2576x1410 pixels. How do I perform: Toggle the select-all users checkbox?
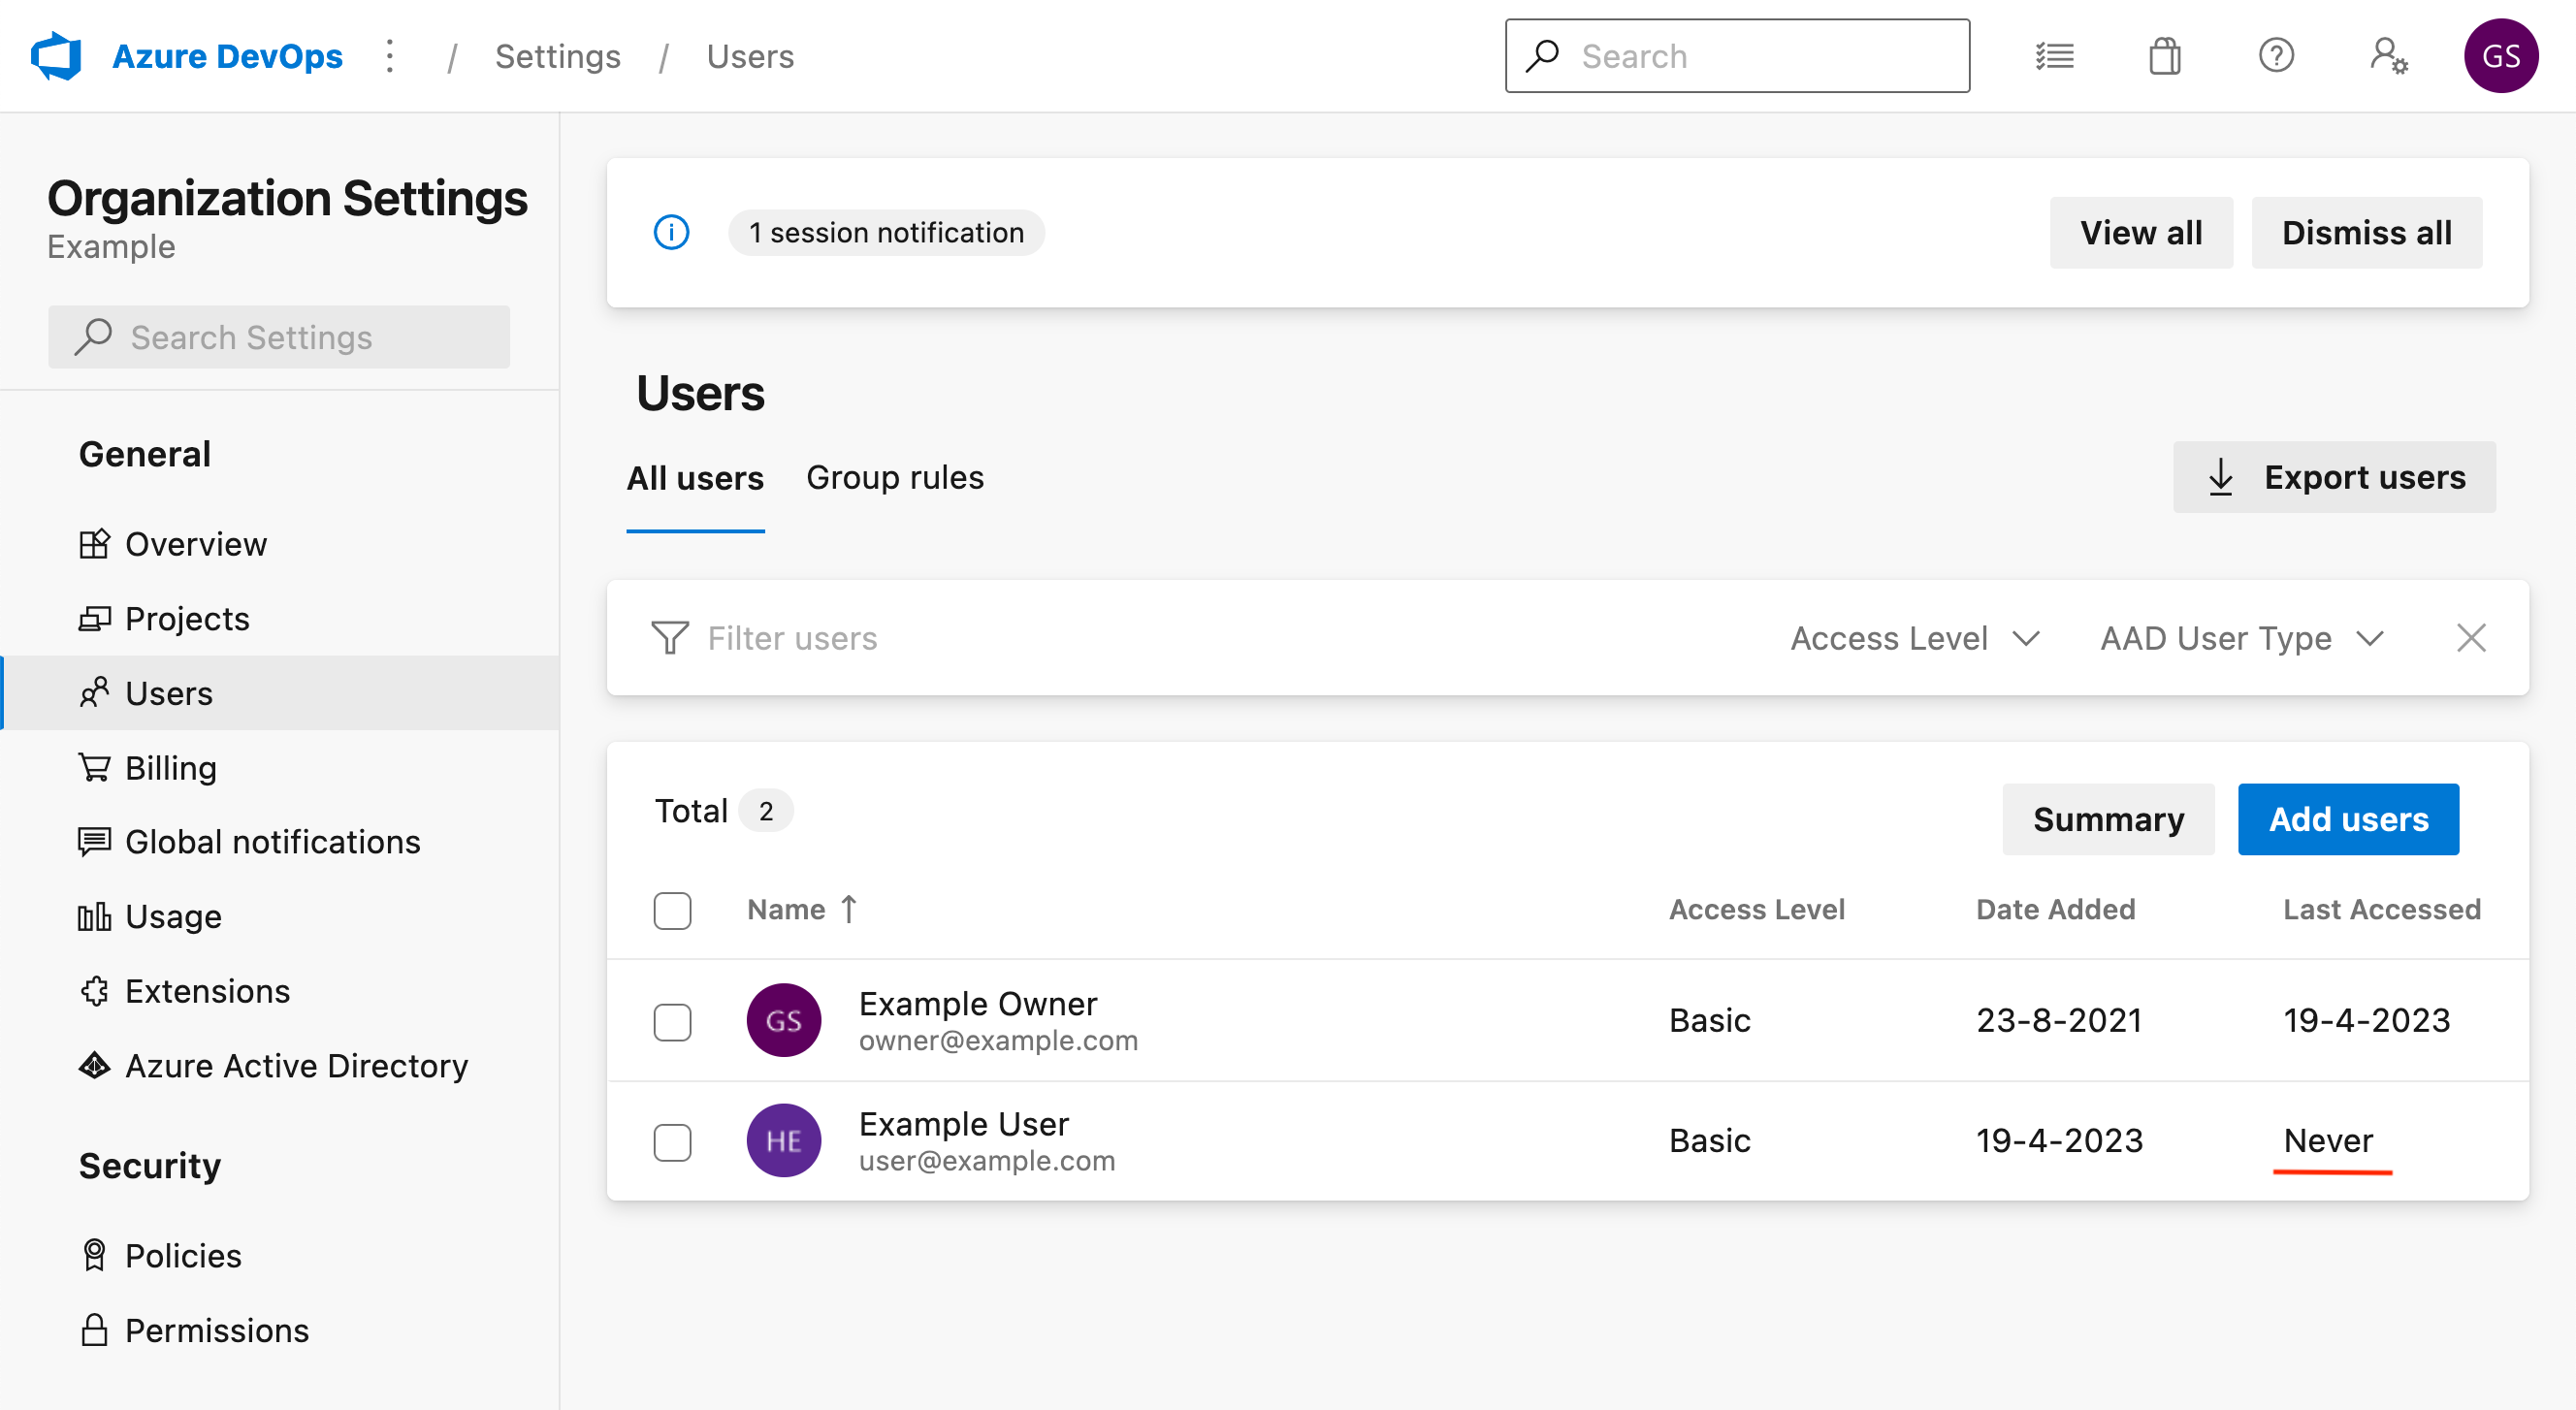[x=673, y=910]
